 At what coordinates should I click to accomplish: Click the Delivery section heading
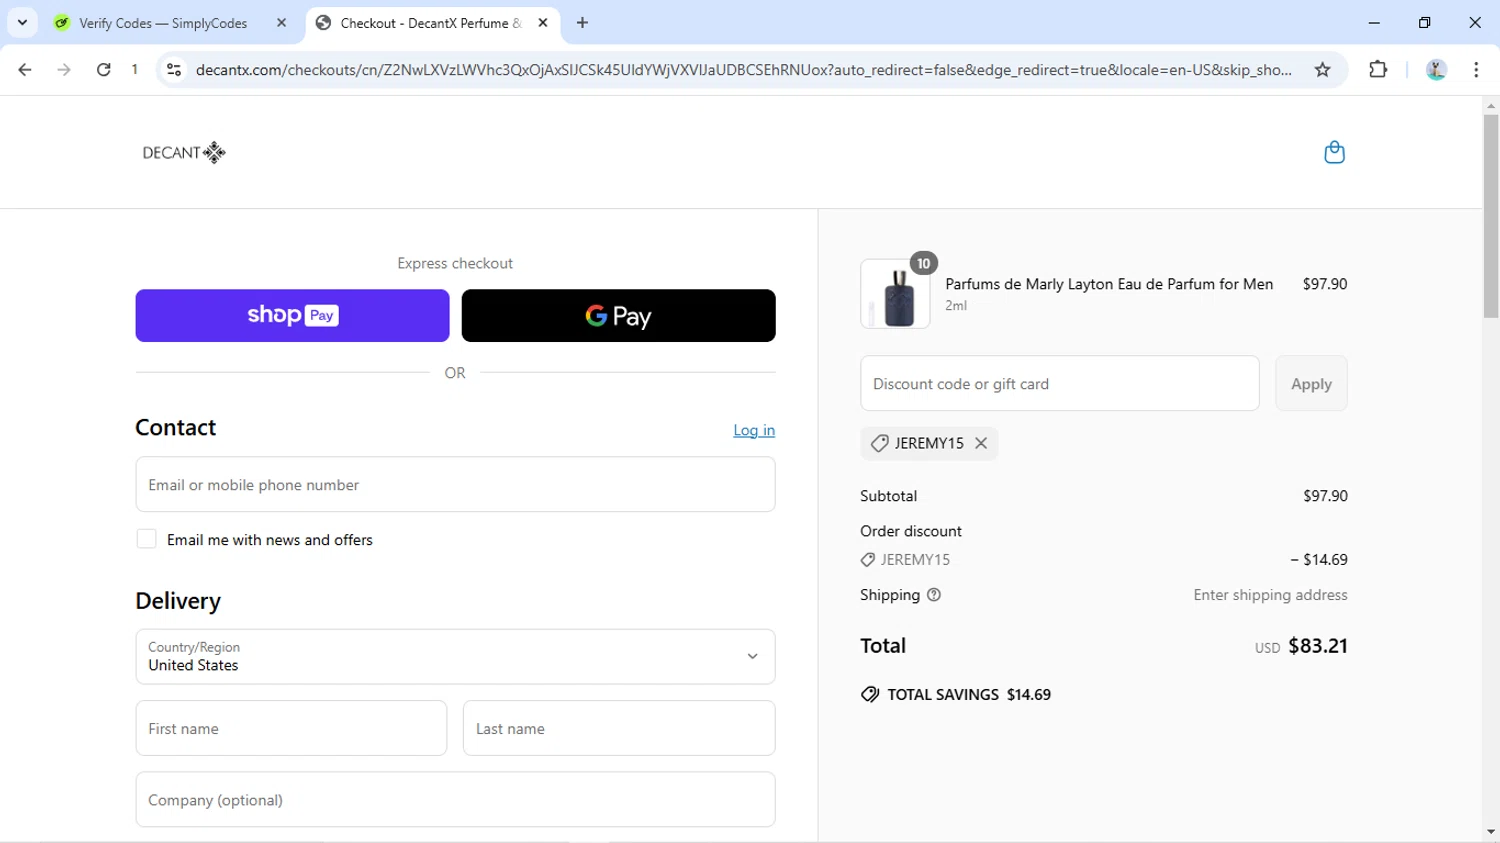pyautogui.click(x=178, y=601)
